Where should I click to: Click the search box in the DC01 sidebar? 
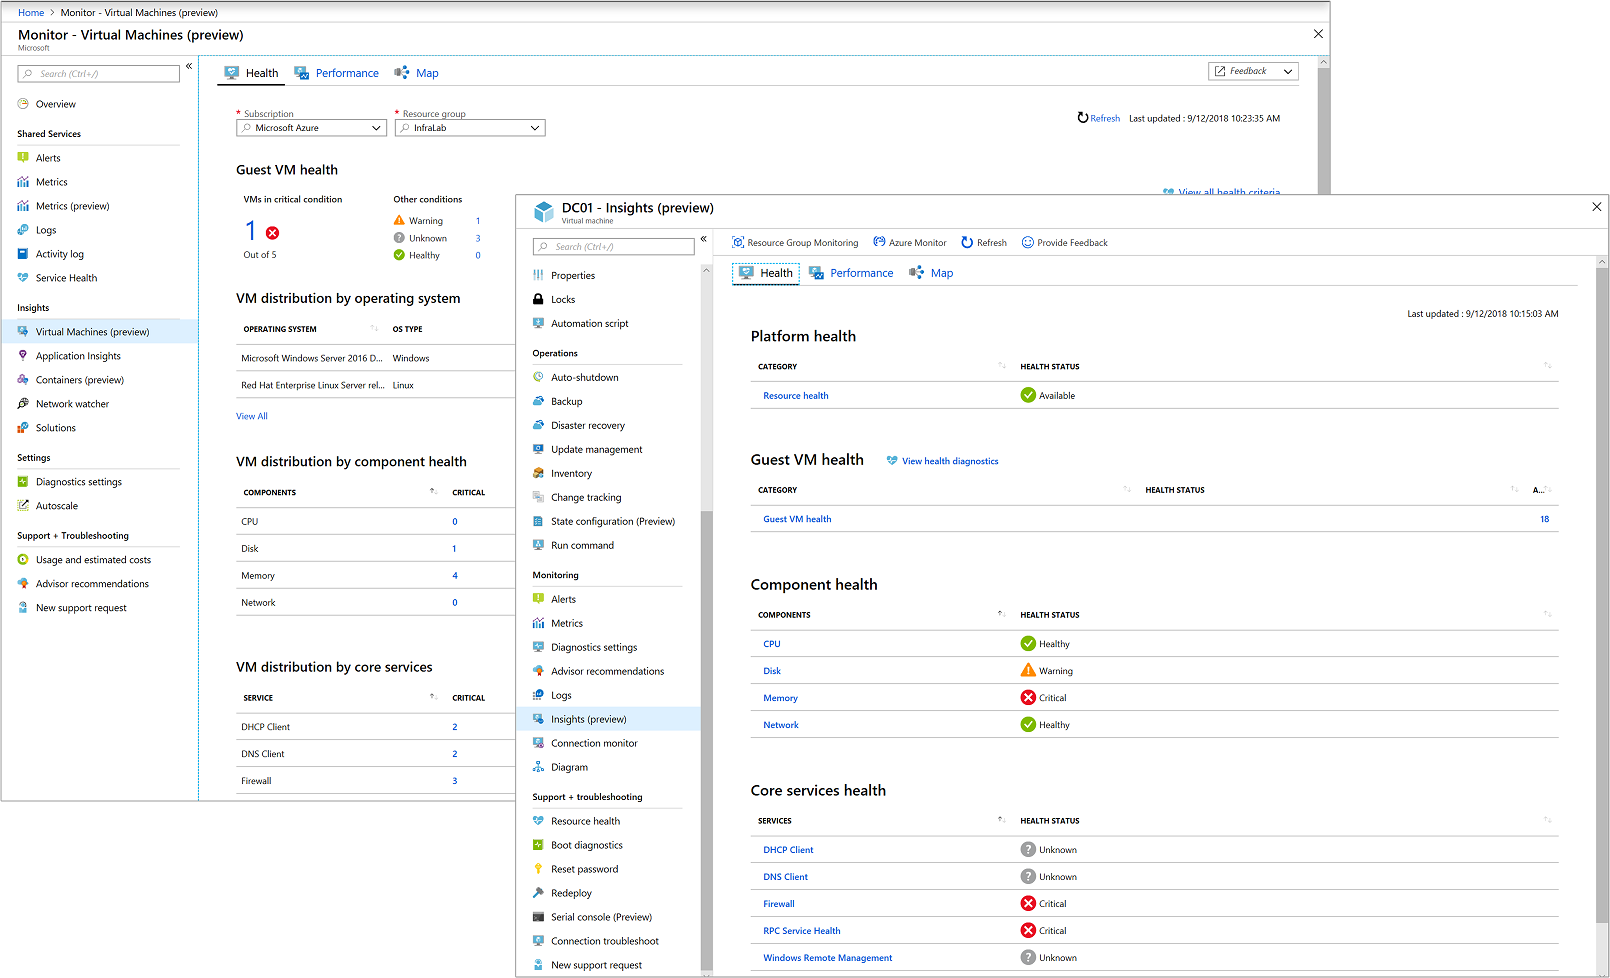(613, 246)
